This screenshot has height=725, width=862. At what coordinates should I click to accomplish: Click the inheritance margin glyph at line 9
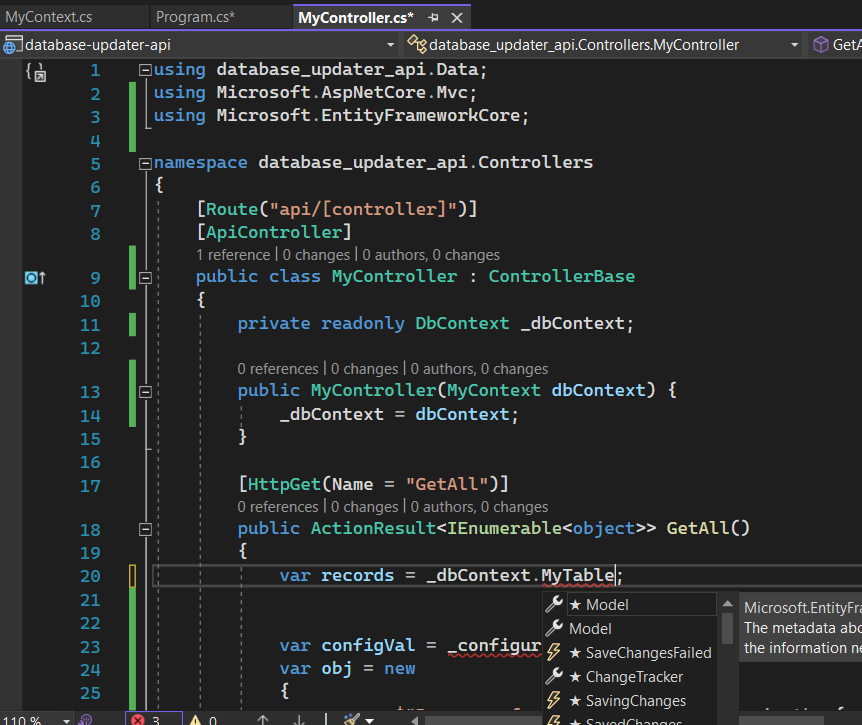36,278
